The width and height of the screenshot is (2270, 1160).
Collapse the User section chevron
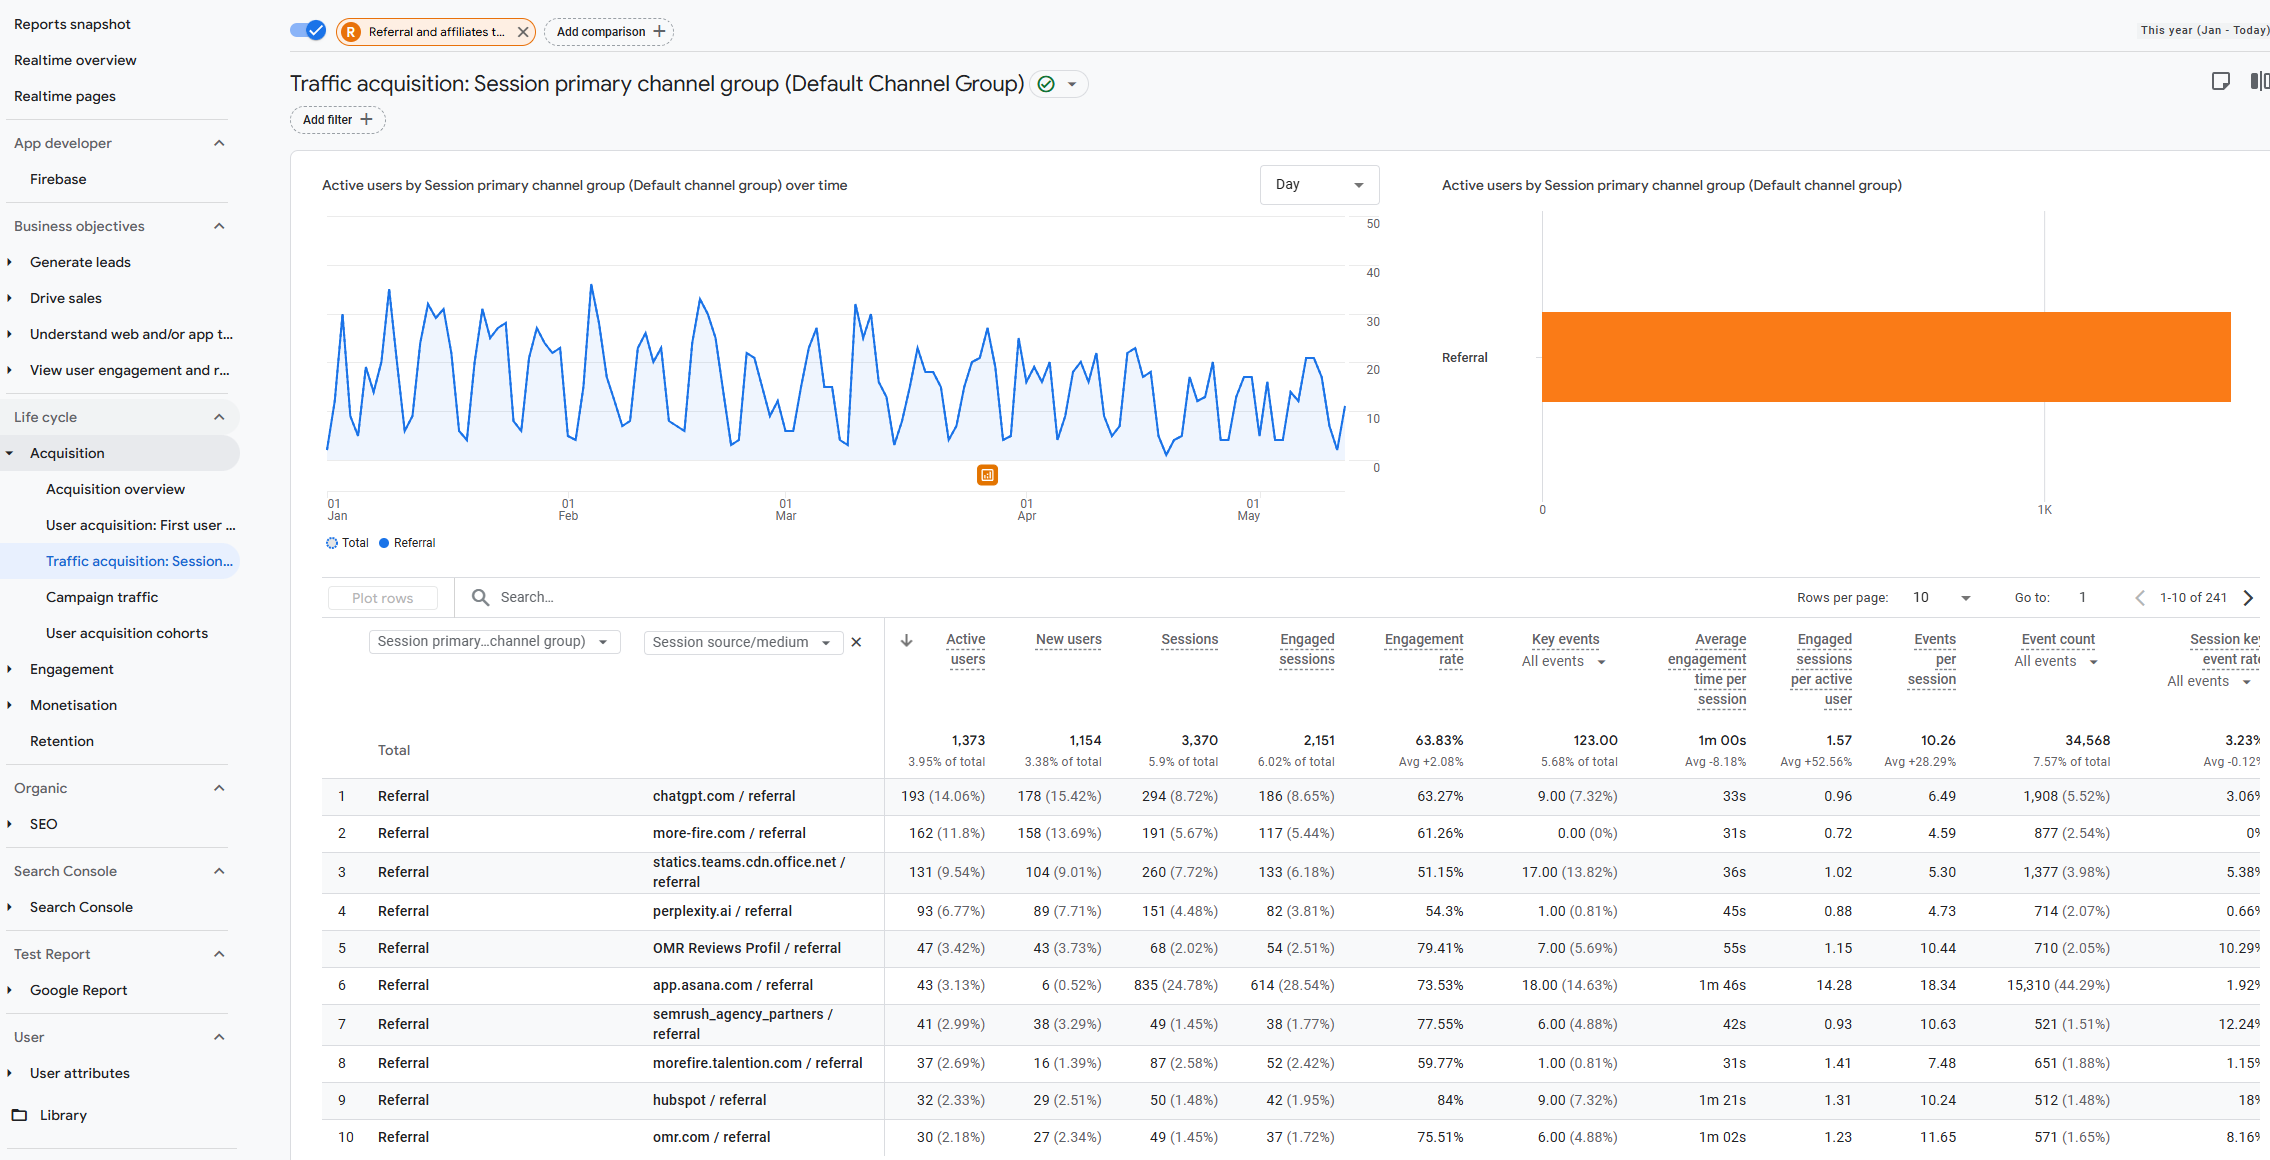point(219,1037)
